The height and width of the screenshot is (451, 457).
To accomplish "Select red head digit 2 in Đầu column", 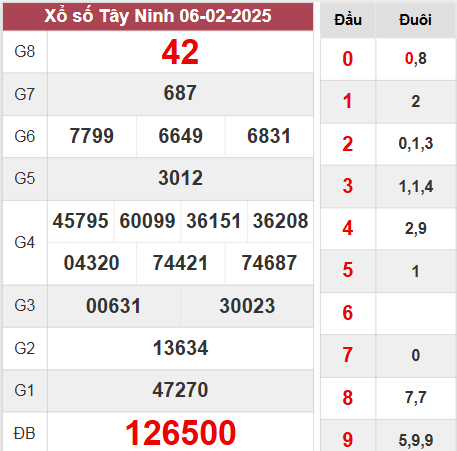I will [348, 144].
